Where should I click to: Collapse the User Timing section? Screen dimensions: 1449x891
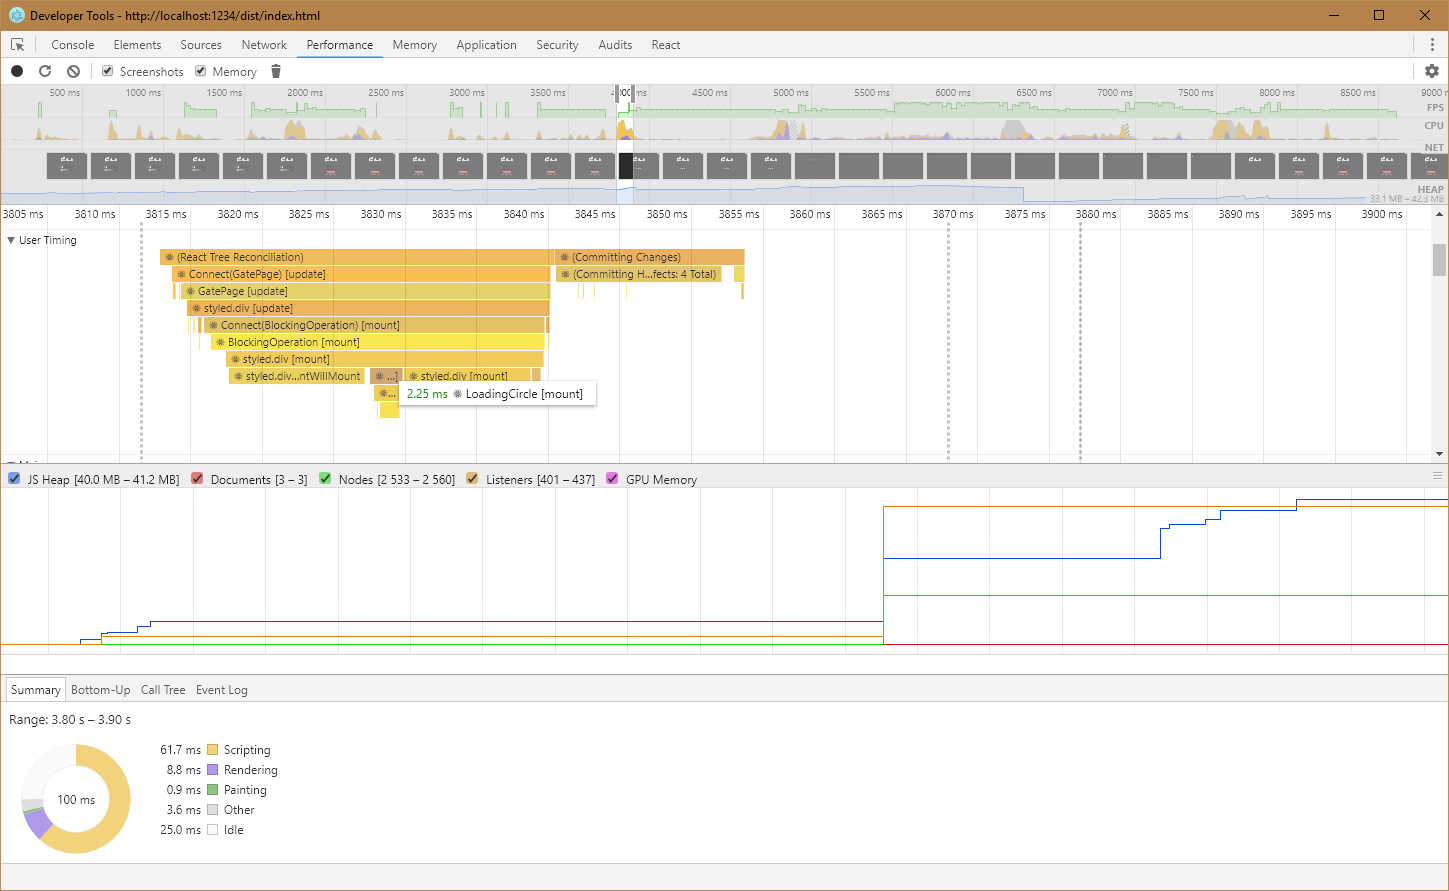(x=11, y=240)
